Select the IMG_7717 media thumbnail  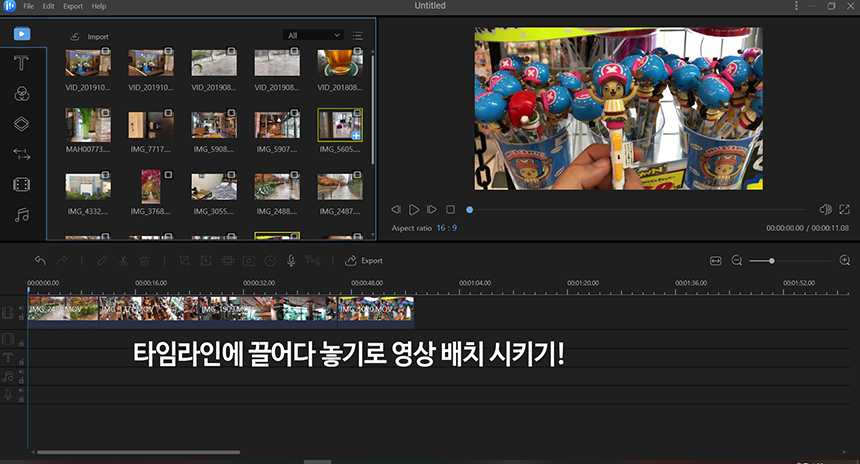tap(151, 125)
